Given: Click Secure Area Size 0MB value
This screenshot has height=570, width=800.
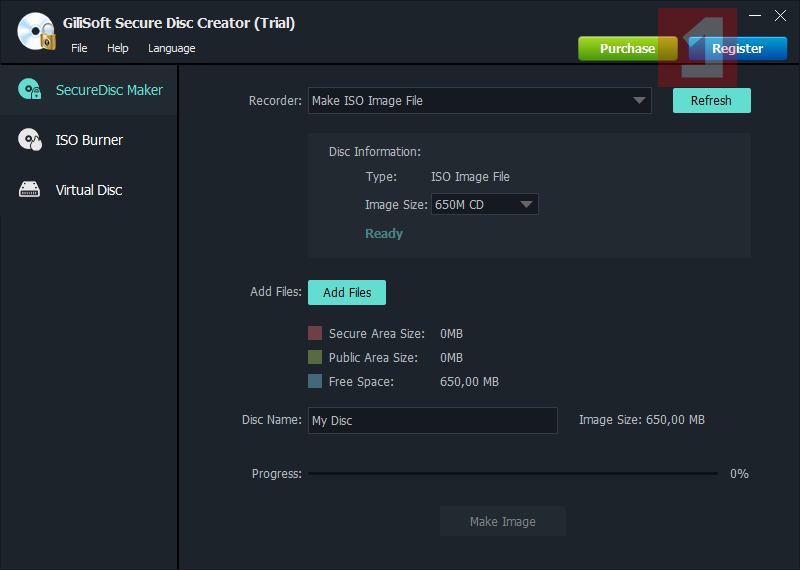Looking at the screenshot, I should [452, 334].
